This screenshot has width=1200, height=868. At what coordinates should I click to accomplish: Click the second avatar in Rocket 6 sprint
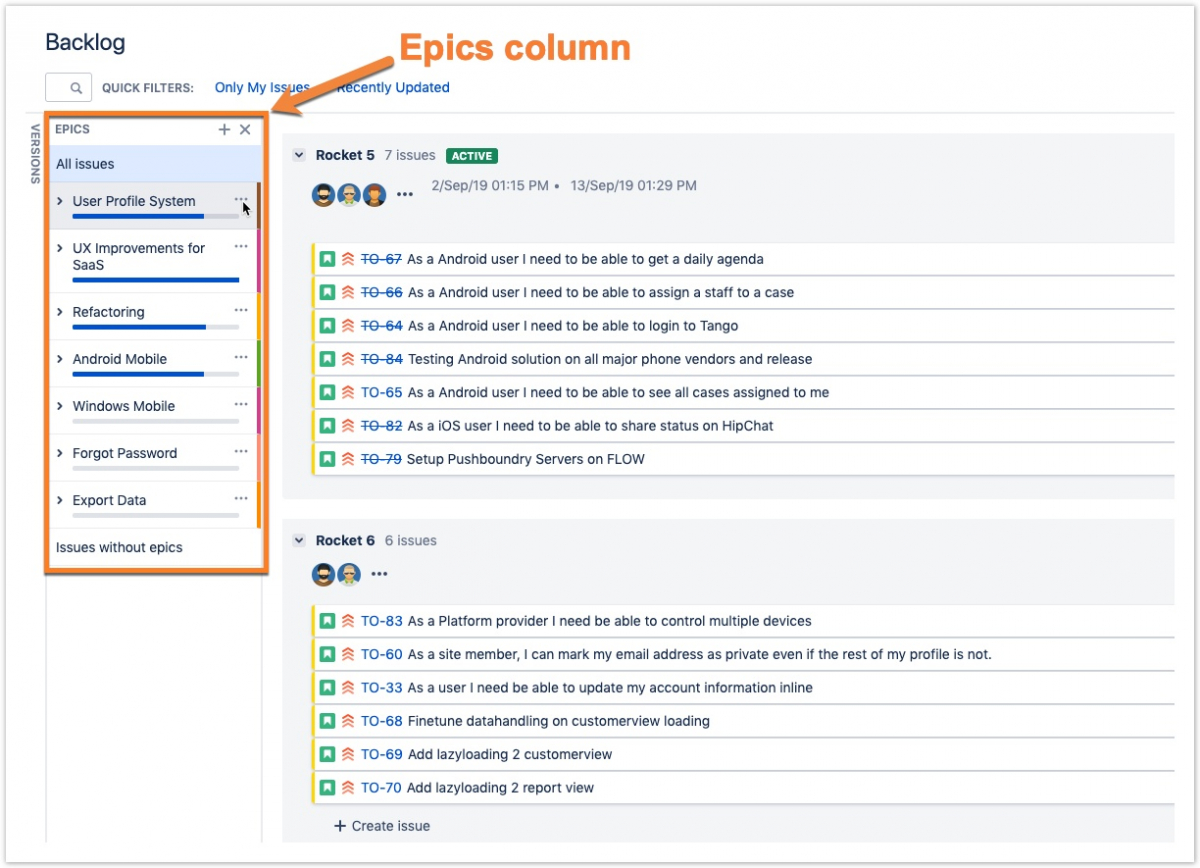click(348, 574)
